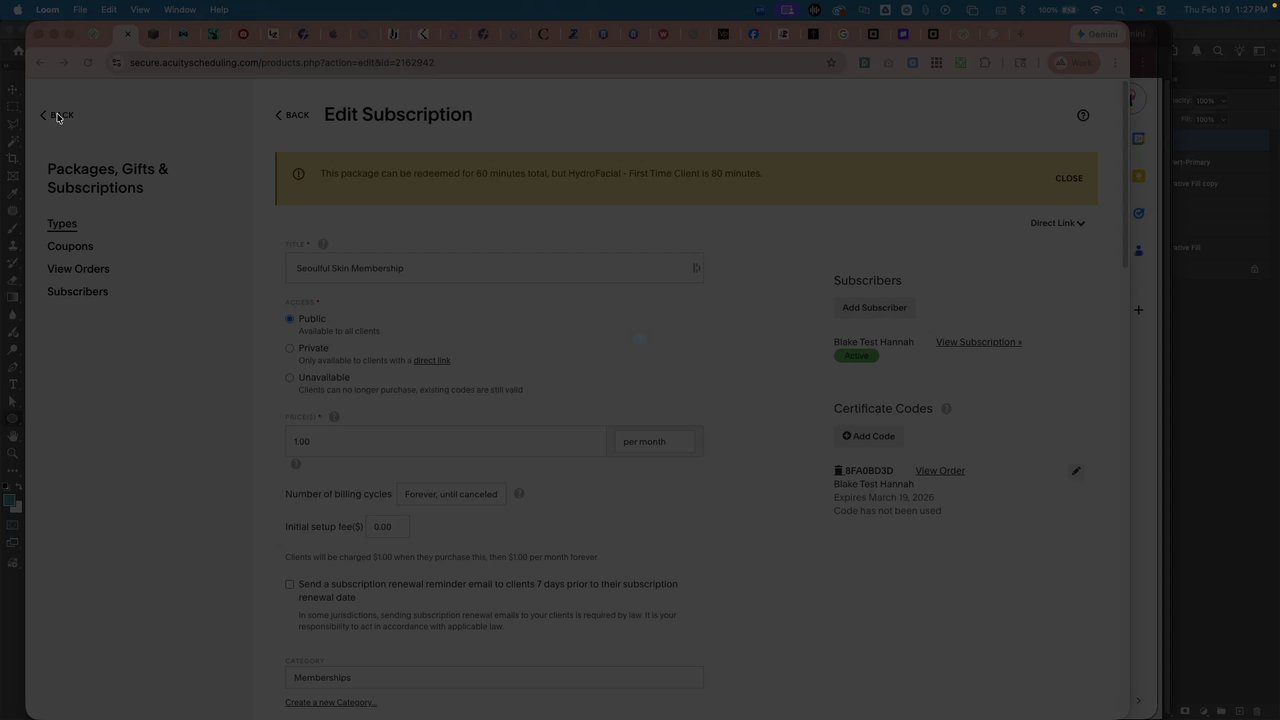This screenshot has width=1280, height=720.
Task: Open the Edit menu in menu bar
Action: pos(108,10)
